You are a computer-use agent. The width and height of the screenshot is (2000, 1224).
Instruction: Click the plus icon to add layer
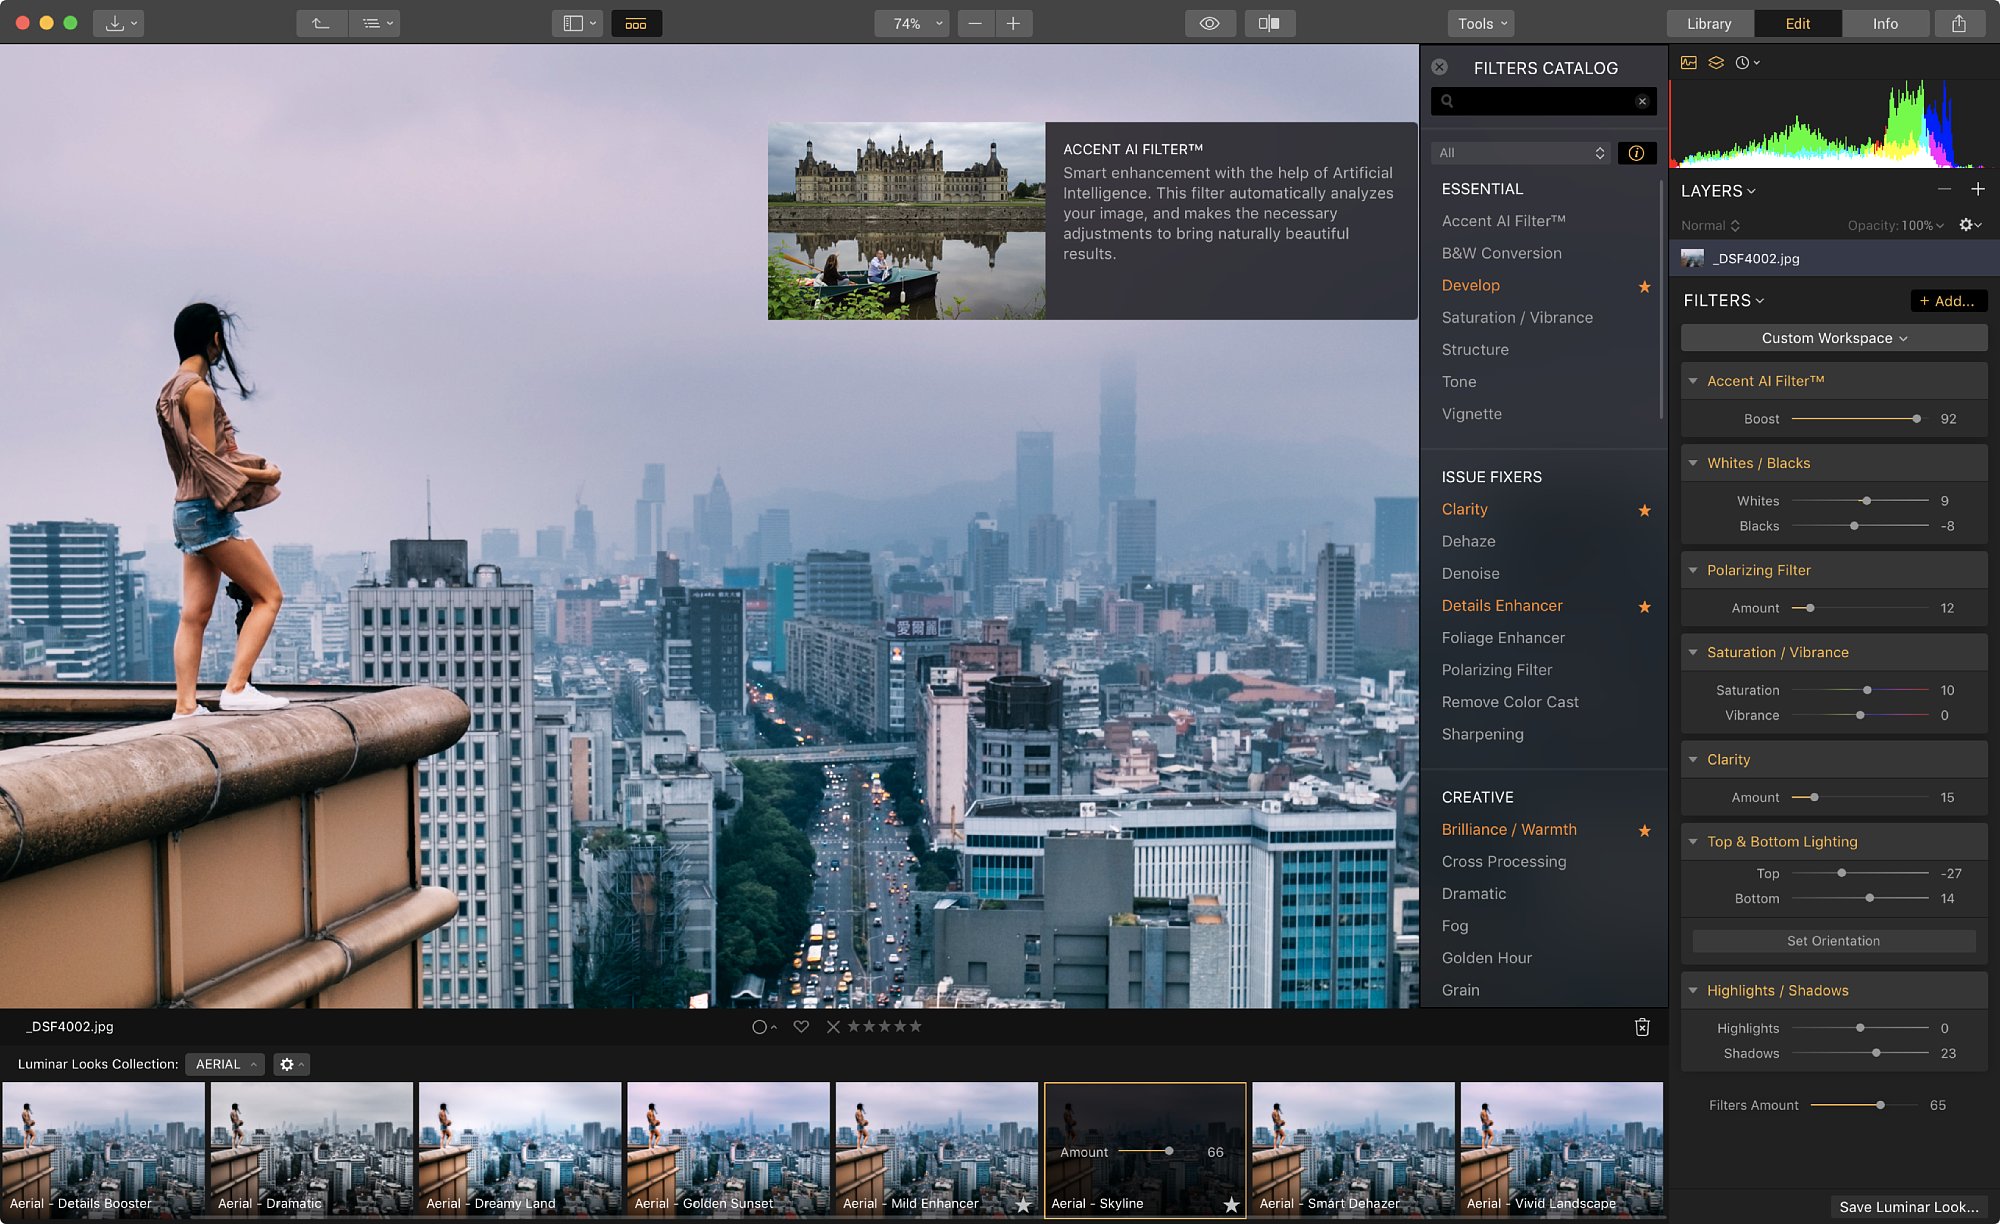[1978, 189]
